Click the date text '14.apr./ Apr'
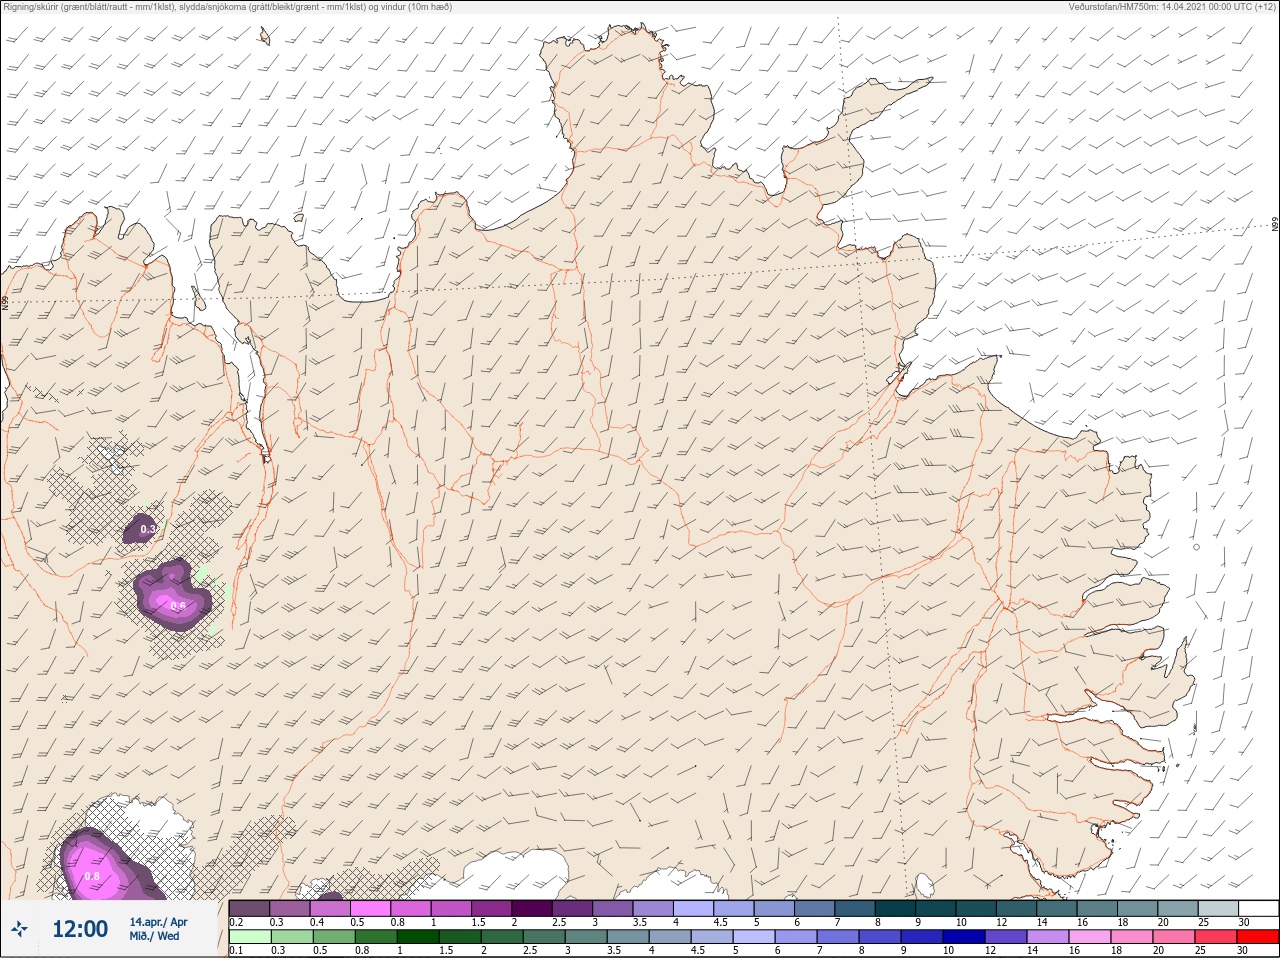 tap(158, 922)
